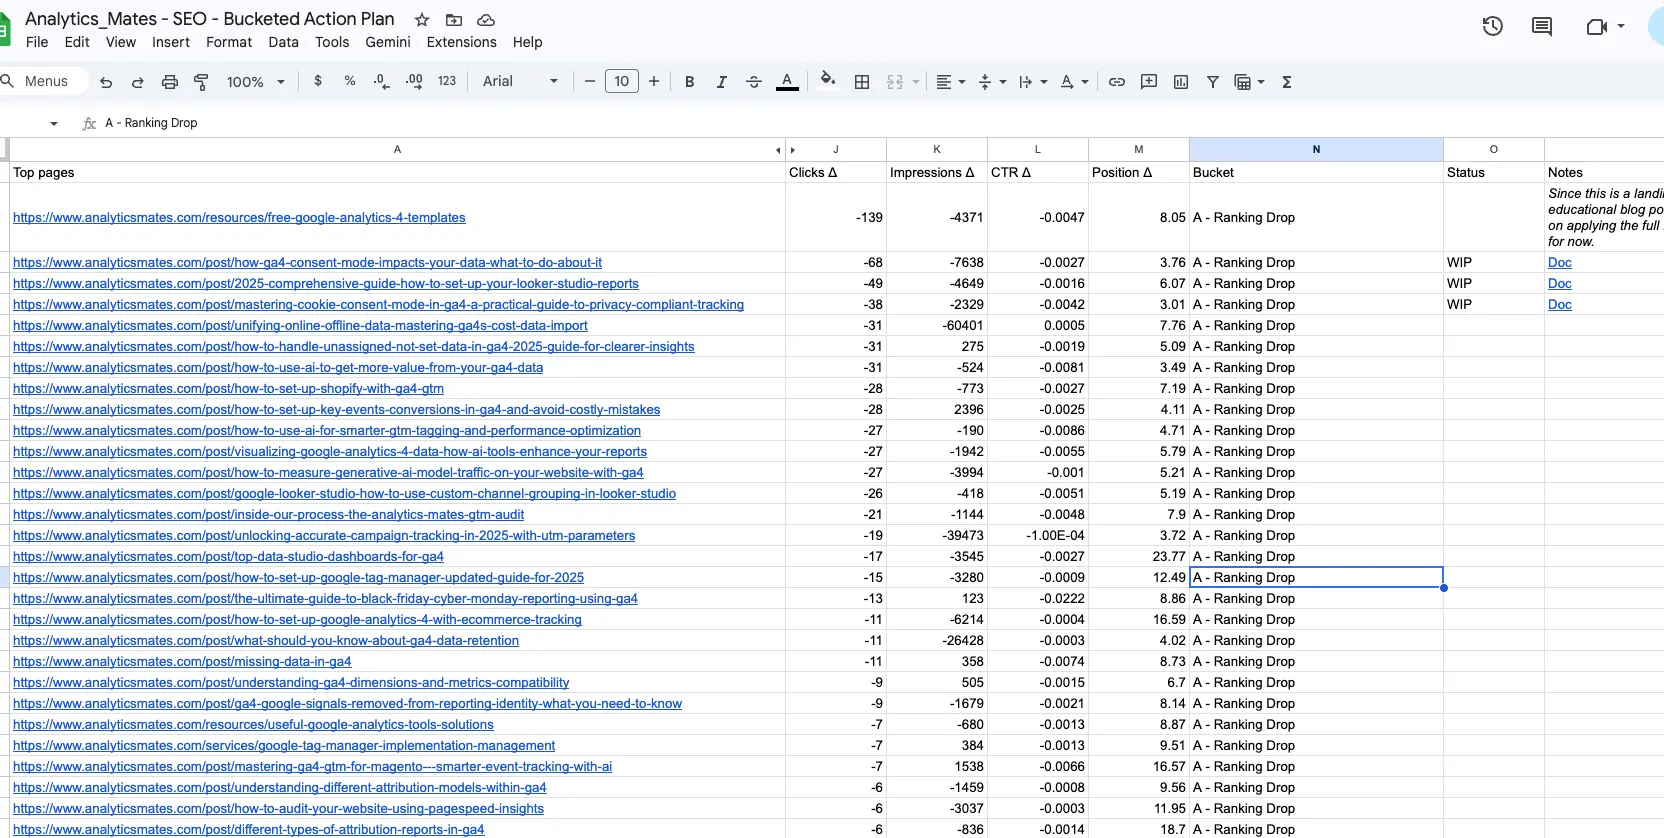Open text wrapping dropdown
This screenshot has height=838, width=1664.
(x=1033, y=82)
